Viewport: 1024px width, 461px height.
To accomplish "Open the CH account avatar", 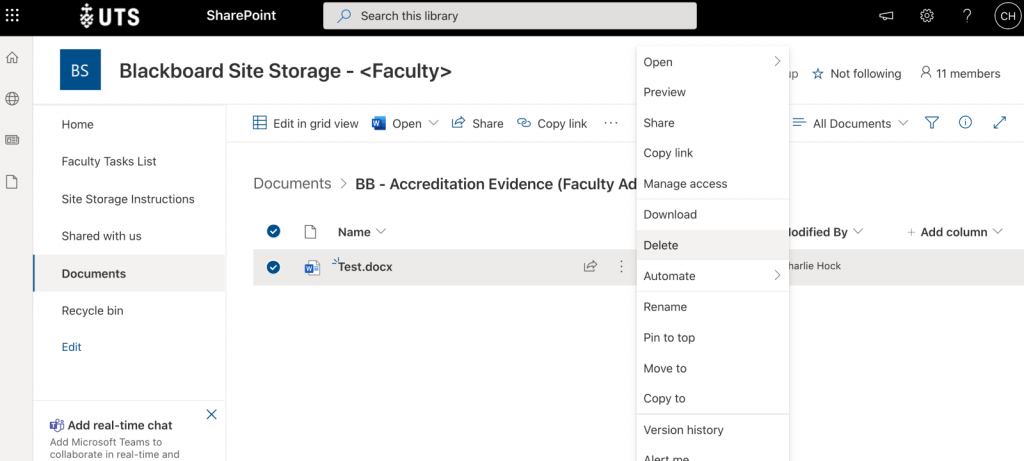I will click(x=1006, y=16).
